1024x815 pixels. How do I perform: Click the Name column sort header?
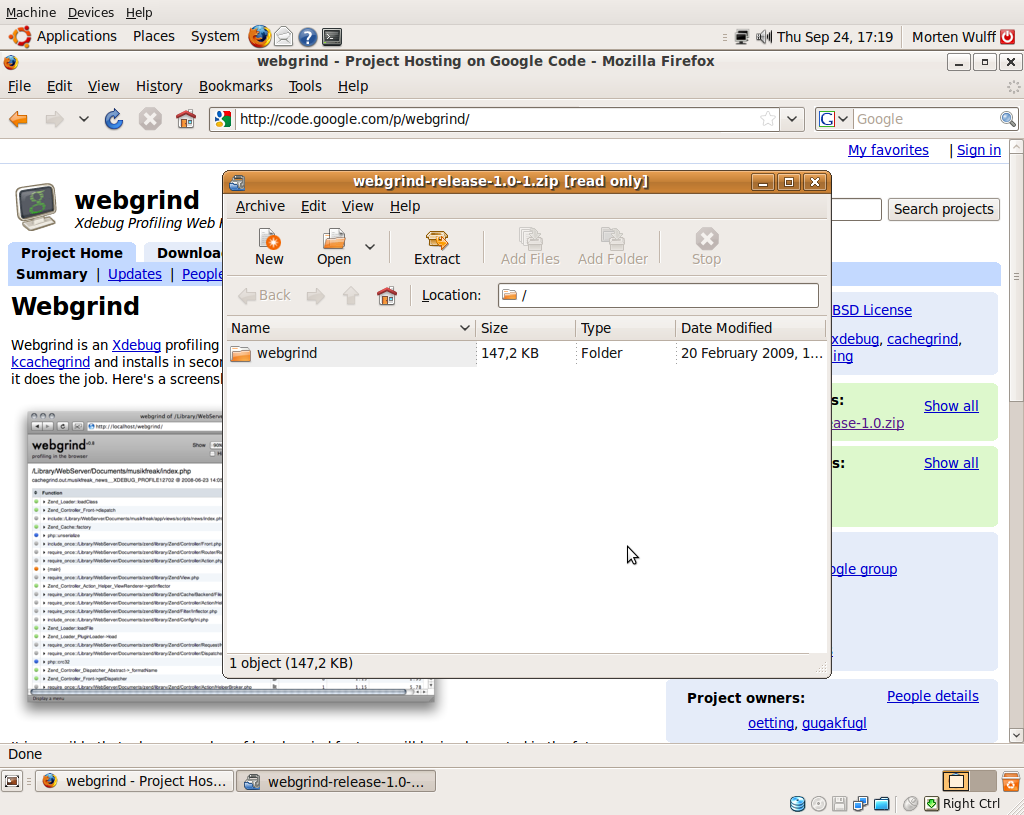pyautogui.click(x=351, y=328)
